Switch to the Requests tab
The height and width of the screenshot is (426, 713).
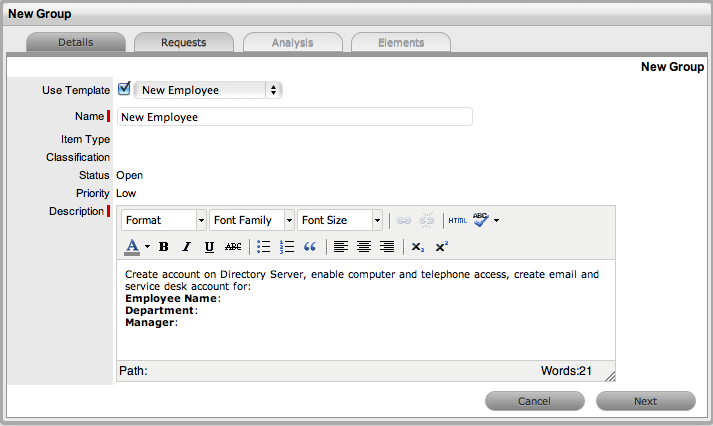(x=184, y=42)
